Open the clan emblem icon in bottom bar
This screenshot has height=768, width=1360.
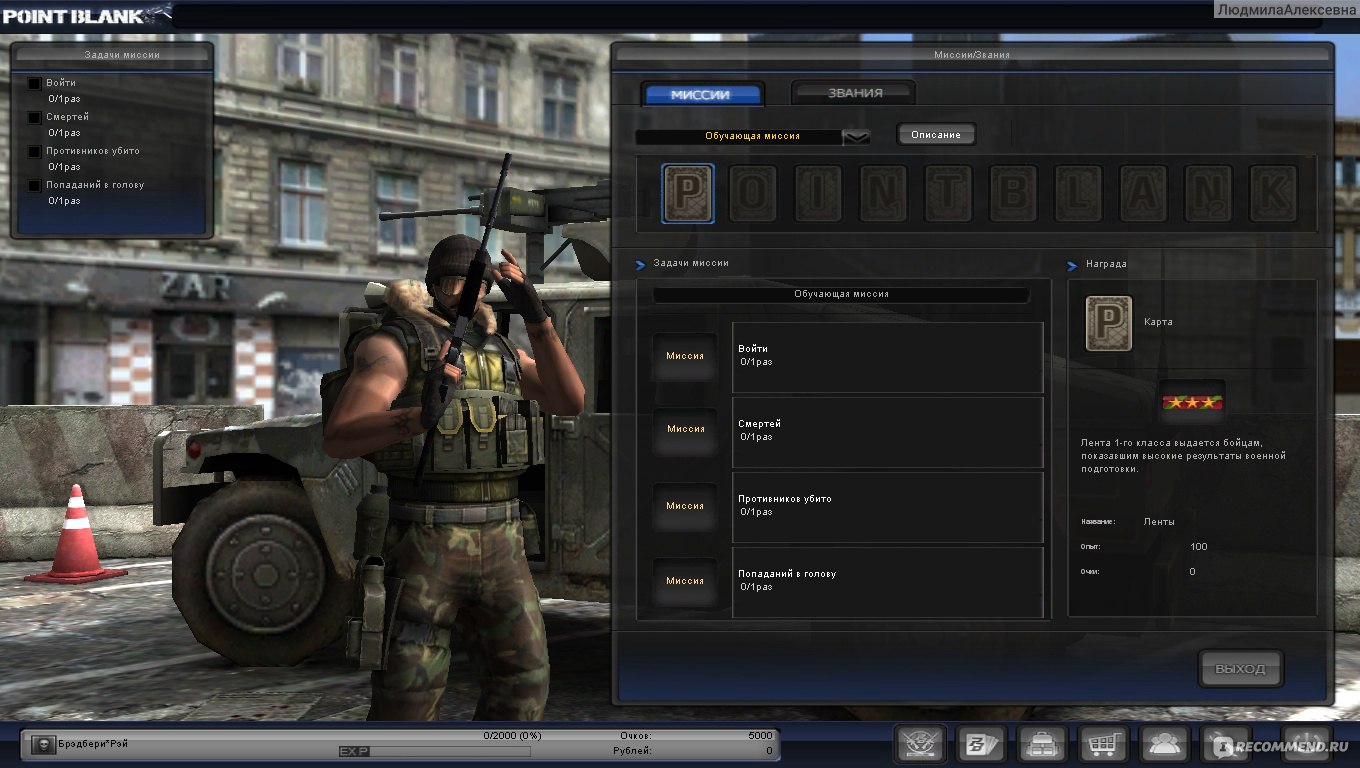tap(919, 745)
